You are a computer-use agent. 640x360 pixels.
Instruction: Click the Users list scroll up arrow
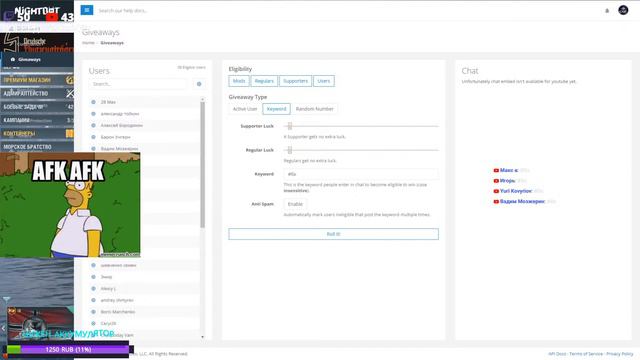point(202,99)
